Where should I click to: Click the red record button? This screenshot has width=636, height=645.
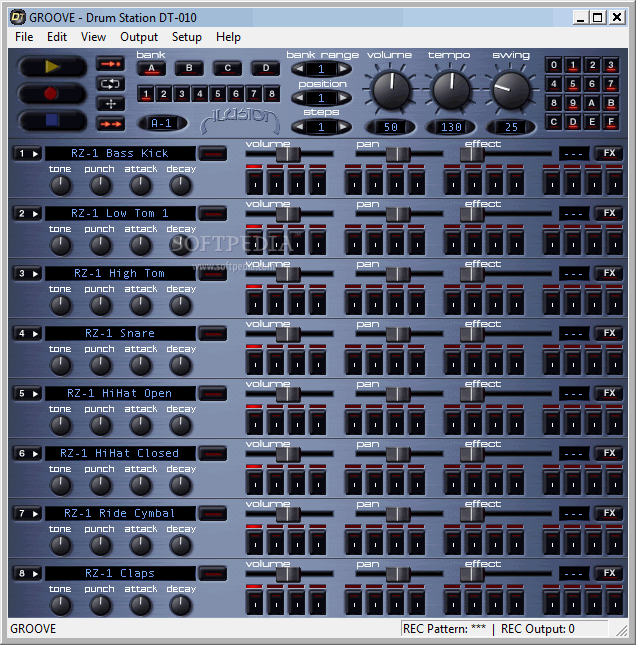tap(52, 93)
